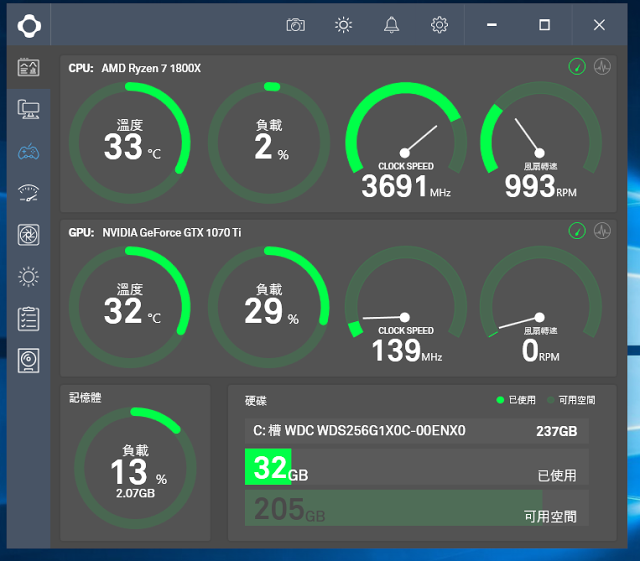This screenshot has width=640, height=561.
Task: Open the overclocking gauge sidebar icon
Action: (x=29, y=193)
